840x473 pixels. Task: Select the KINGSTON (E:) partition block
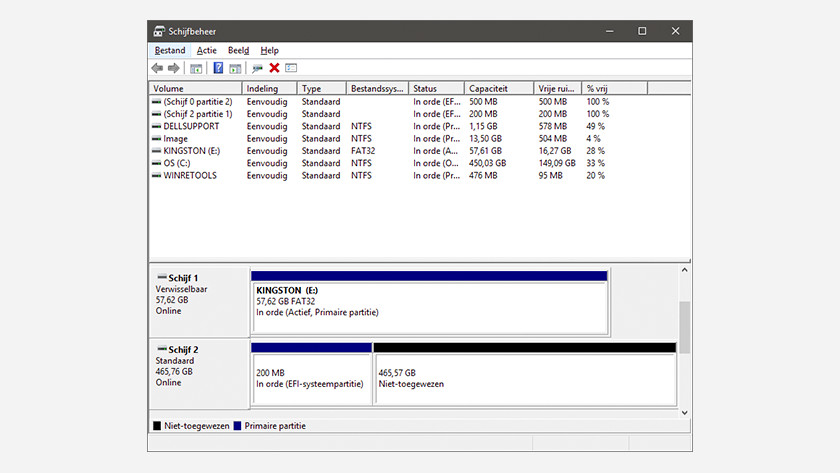click(430, 303)
